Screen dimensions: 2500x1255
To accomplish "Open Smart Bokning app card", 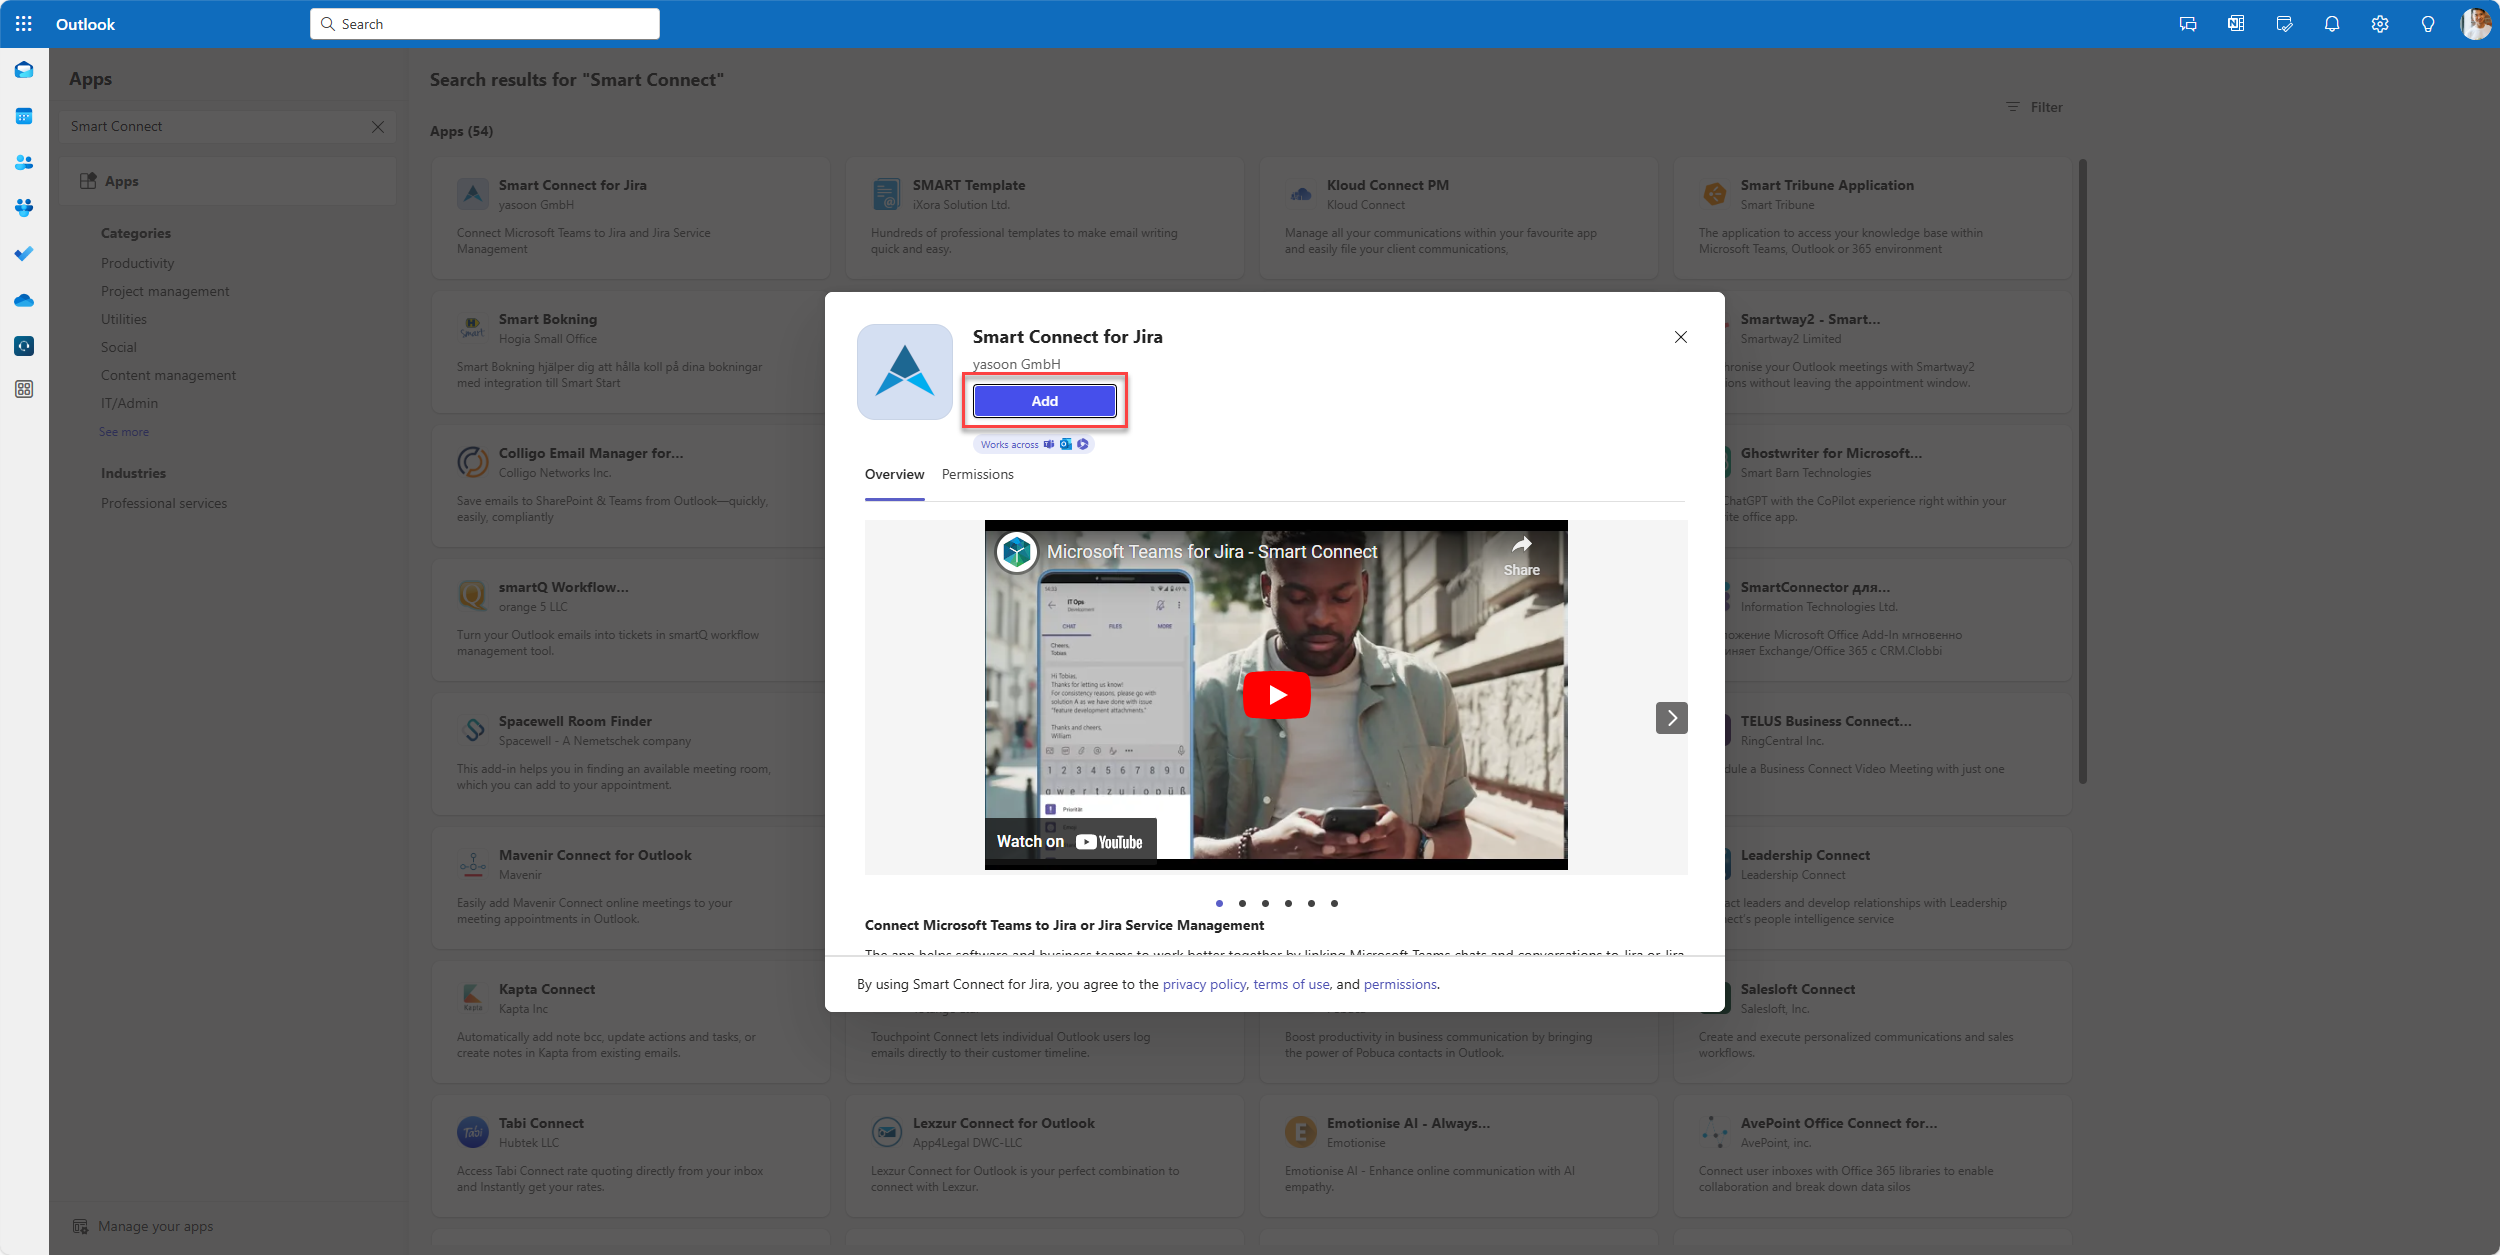I will click(x=630, y=352).
